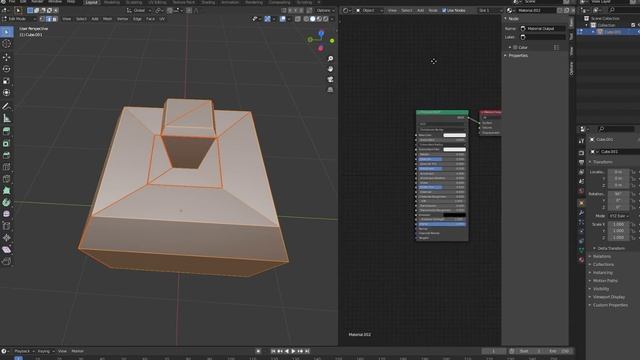
Task: Activate the Move tool
Action: point(7,57)
